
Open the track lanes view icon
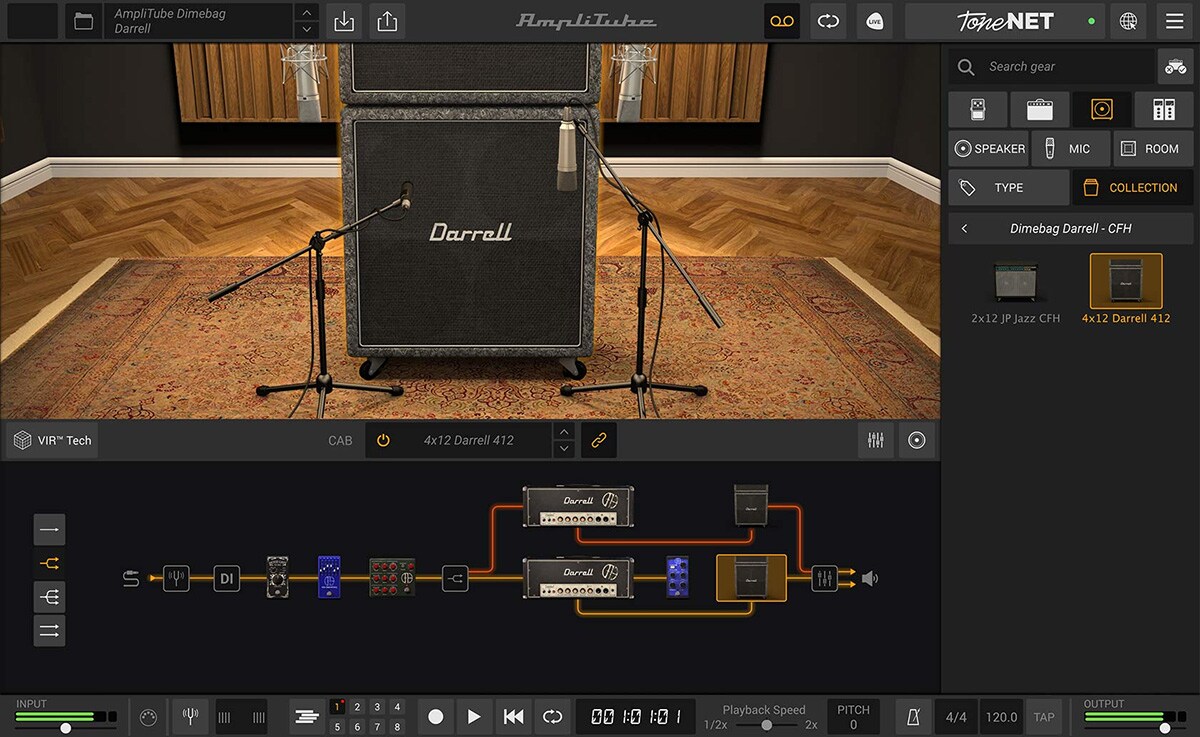pyautogui.click(x=307, y=717)
